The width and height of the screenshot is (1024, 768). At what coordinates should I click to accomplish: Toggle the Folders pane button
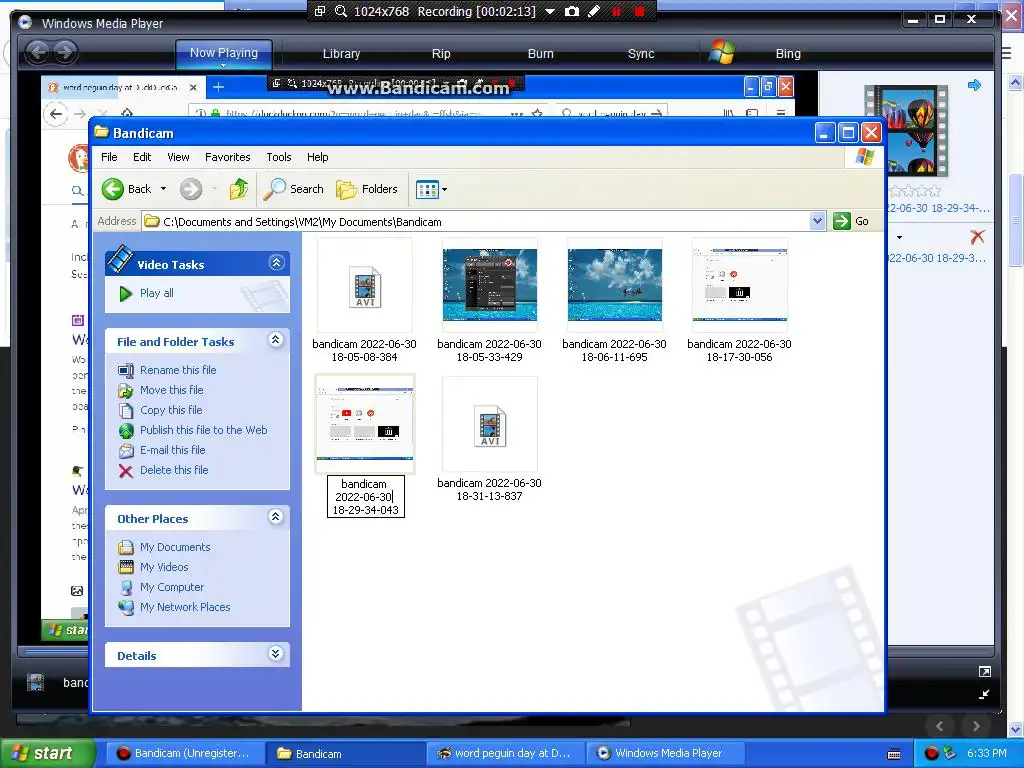(x=366, y=189)
